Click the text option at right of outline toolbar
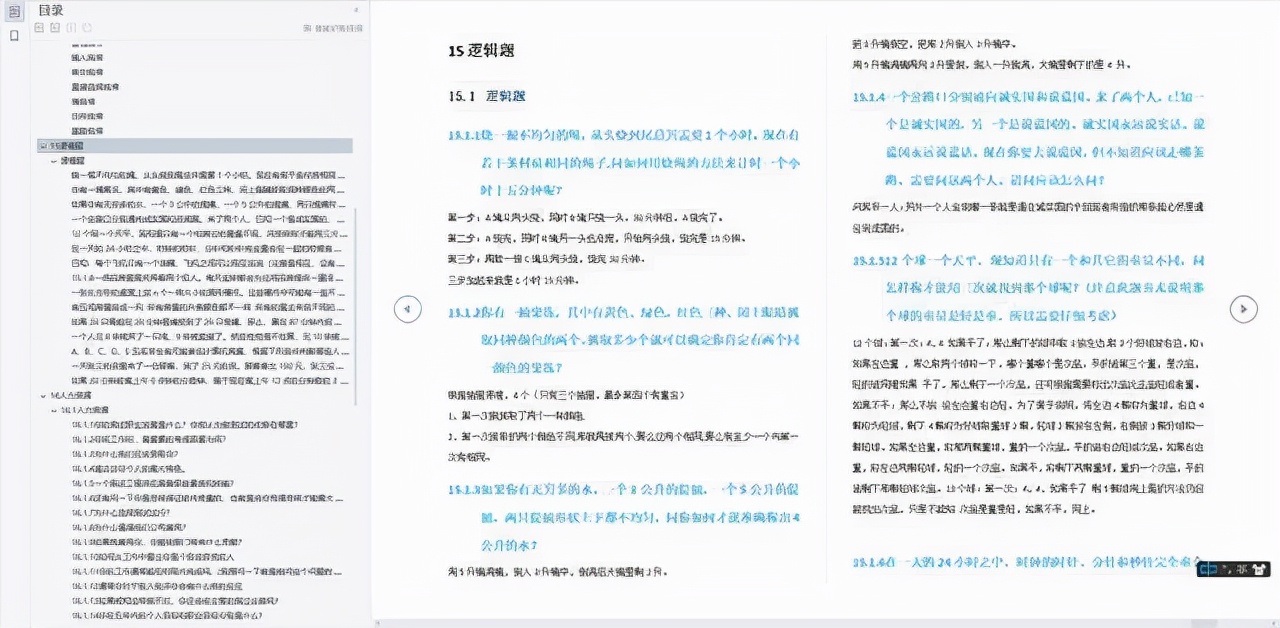Viewport: 1280px width, 628px height. 333,29
